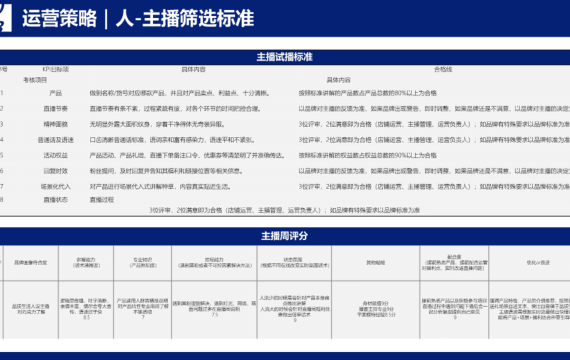Select the 状态氛围 column header cell
Image resolution: width=570 pixels, height=360 pixels.
[294, 263]
